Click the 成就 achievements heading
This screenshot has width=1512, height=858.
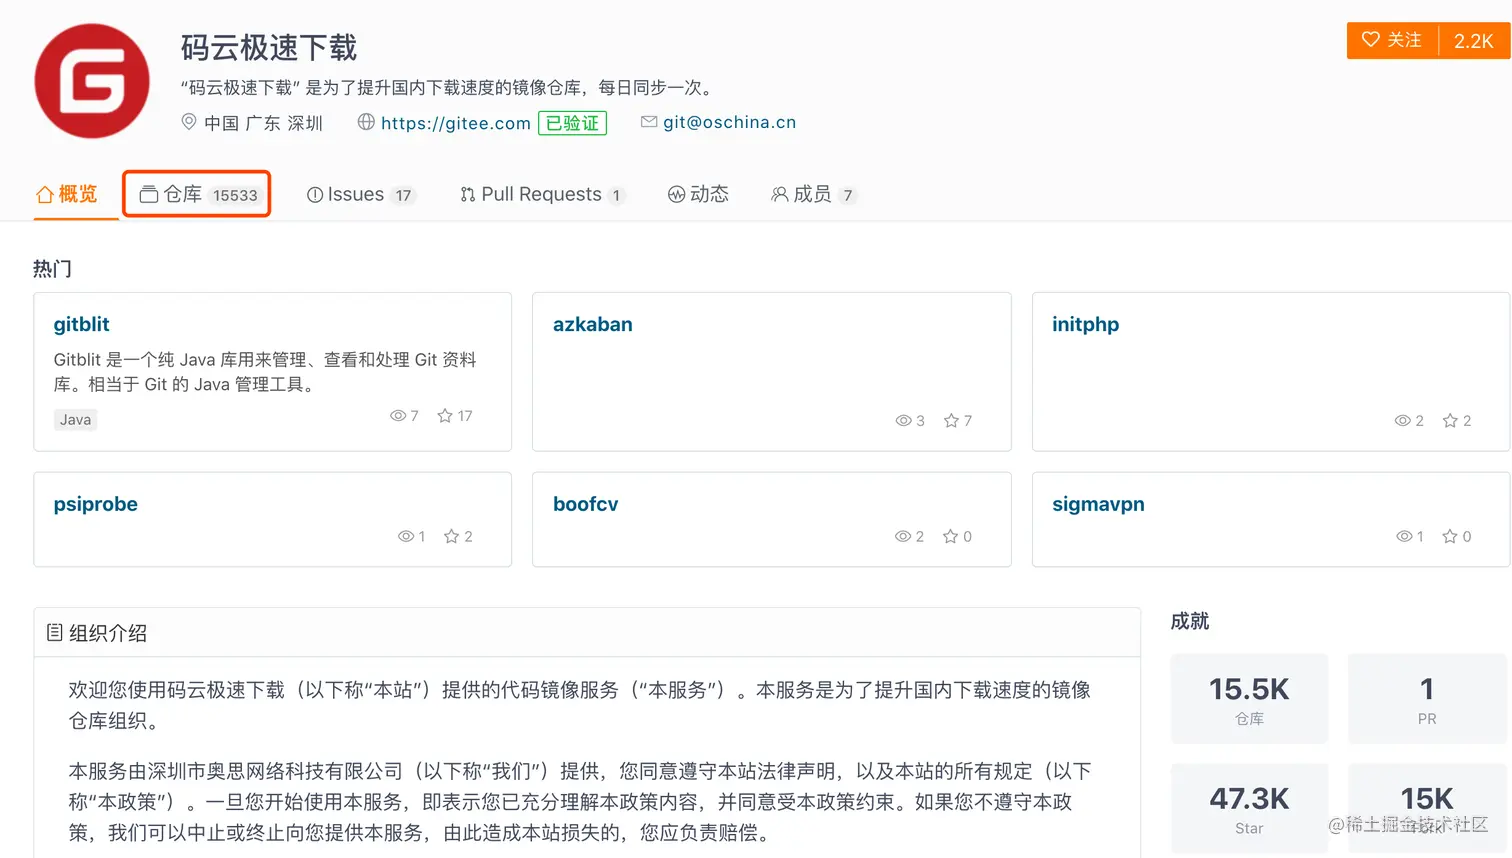[1190, 621]
